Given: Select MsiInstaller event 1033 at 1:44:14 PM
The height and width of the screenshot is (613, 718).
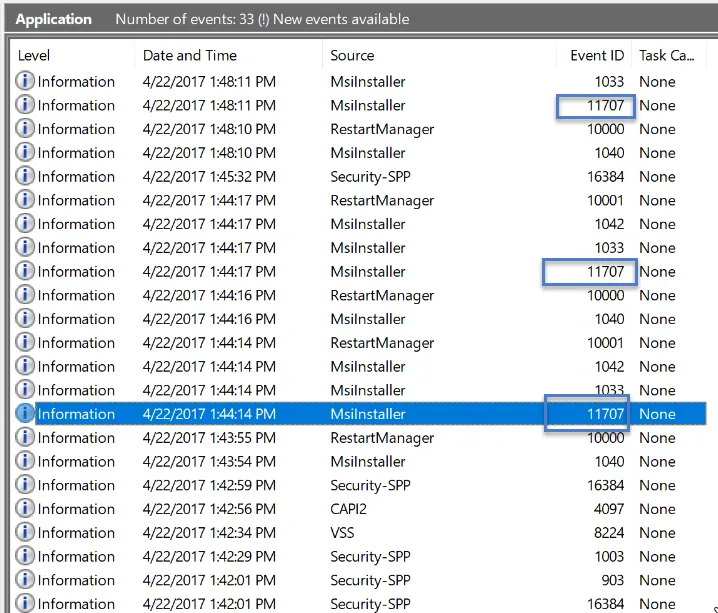Looking at the screenshot, I should pos(359,390).
